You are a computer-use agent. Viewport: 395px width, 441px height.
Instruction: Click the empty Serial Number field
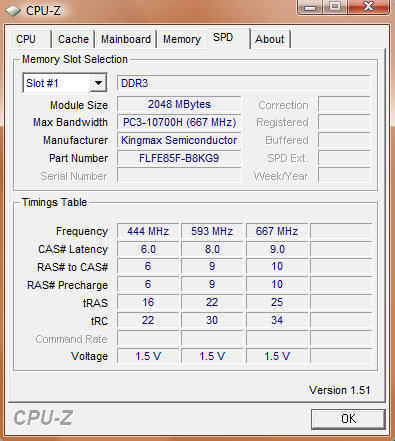tap(179, 175)
